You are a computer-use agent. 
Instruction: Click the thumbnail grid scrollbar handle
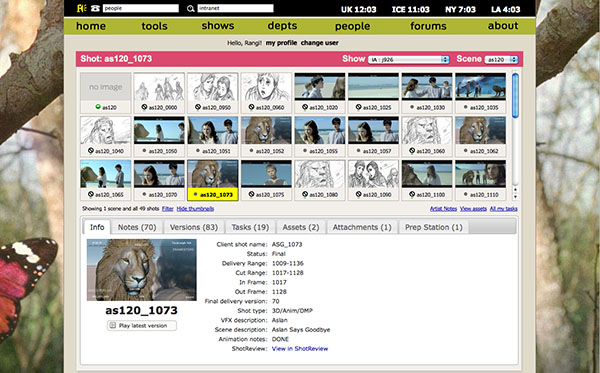click(515, 96)
